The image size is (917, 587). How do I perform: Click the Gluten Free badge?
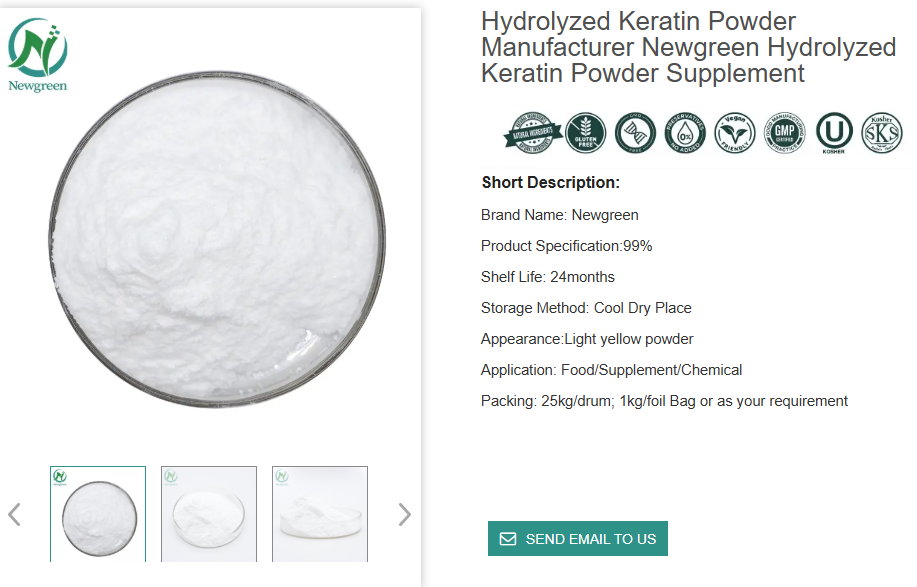point(585,133)
